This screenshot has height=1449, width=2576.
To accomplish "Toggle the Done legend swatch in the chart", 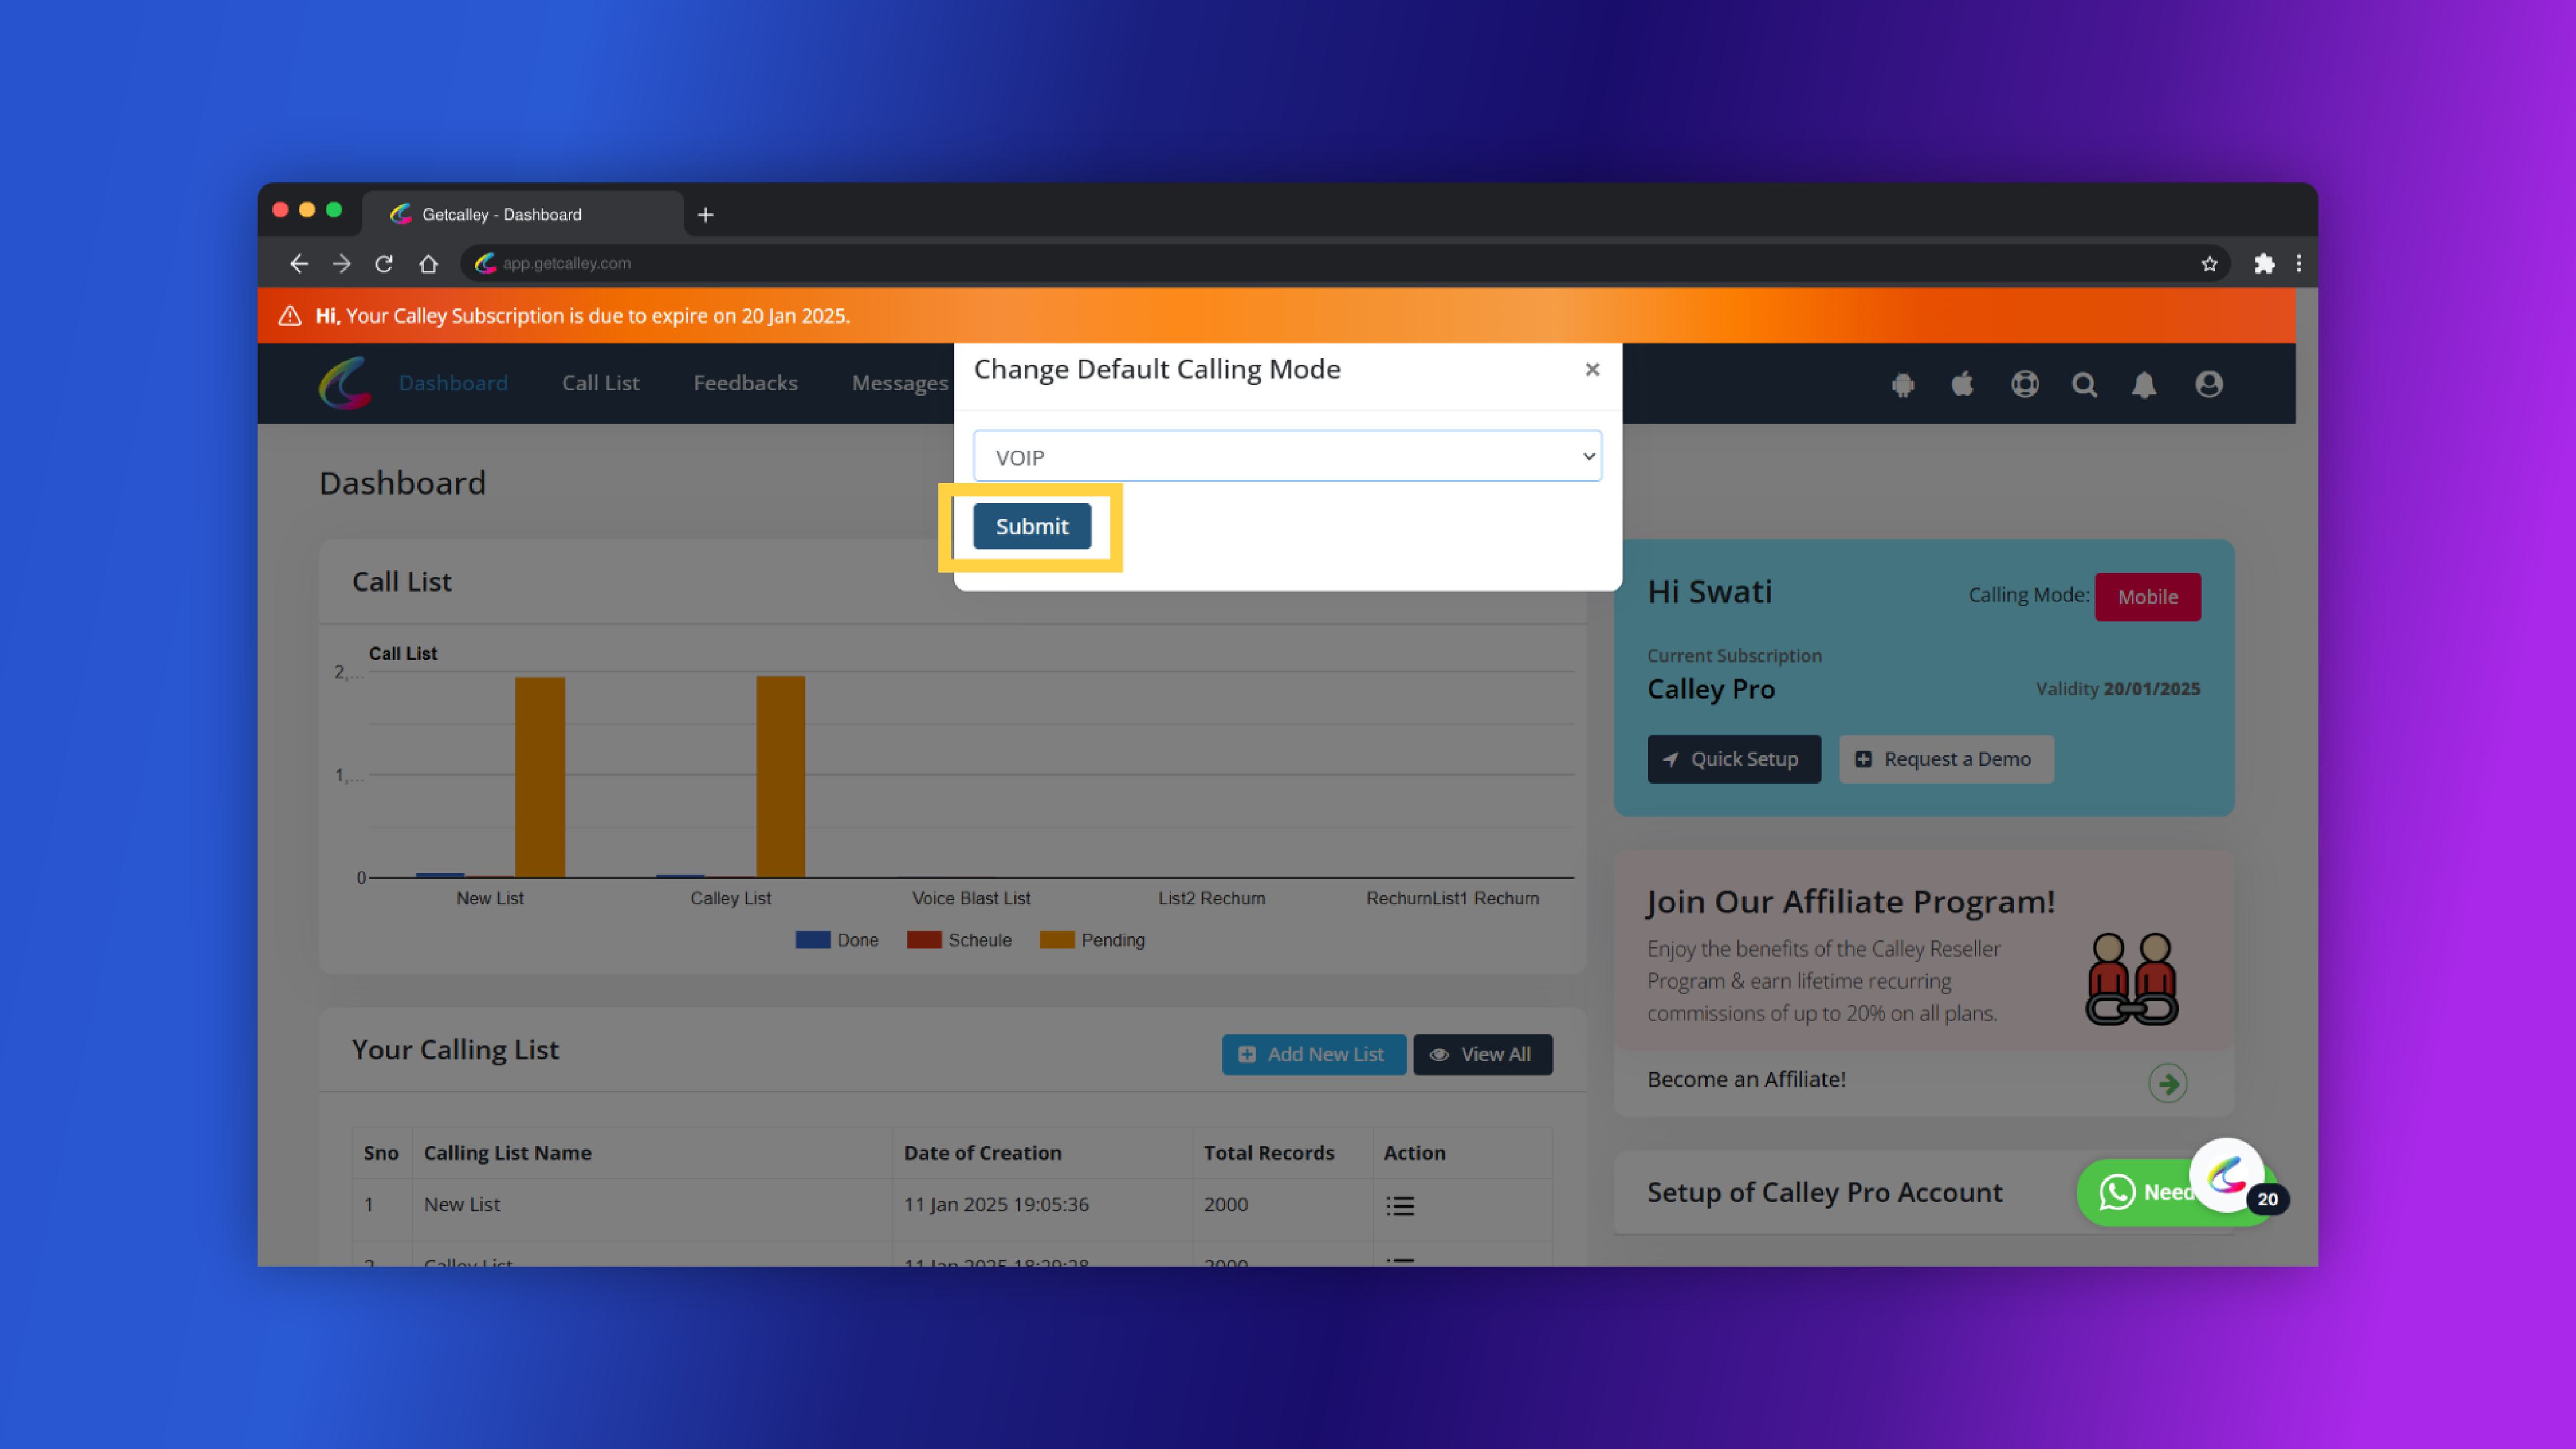I will (812, 940).
